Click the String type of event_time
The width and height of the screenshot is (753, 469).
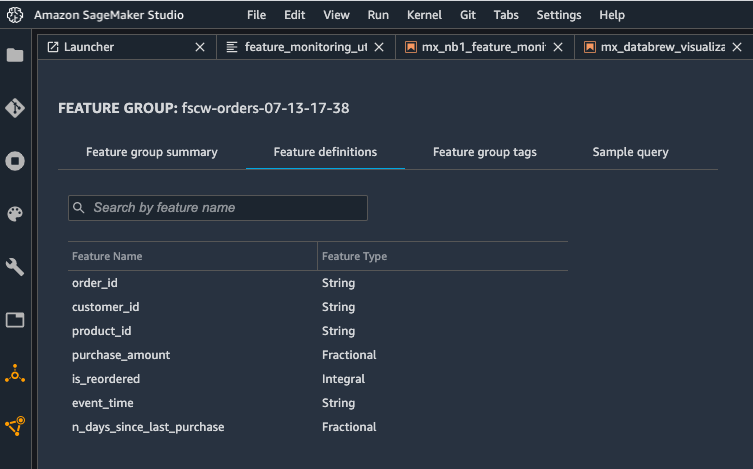pyautogui.click(x=338, y=403)
